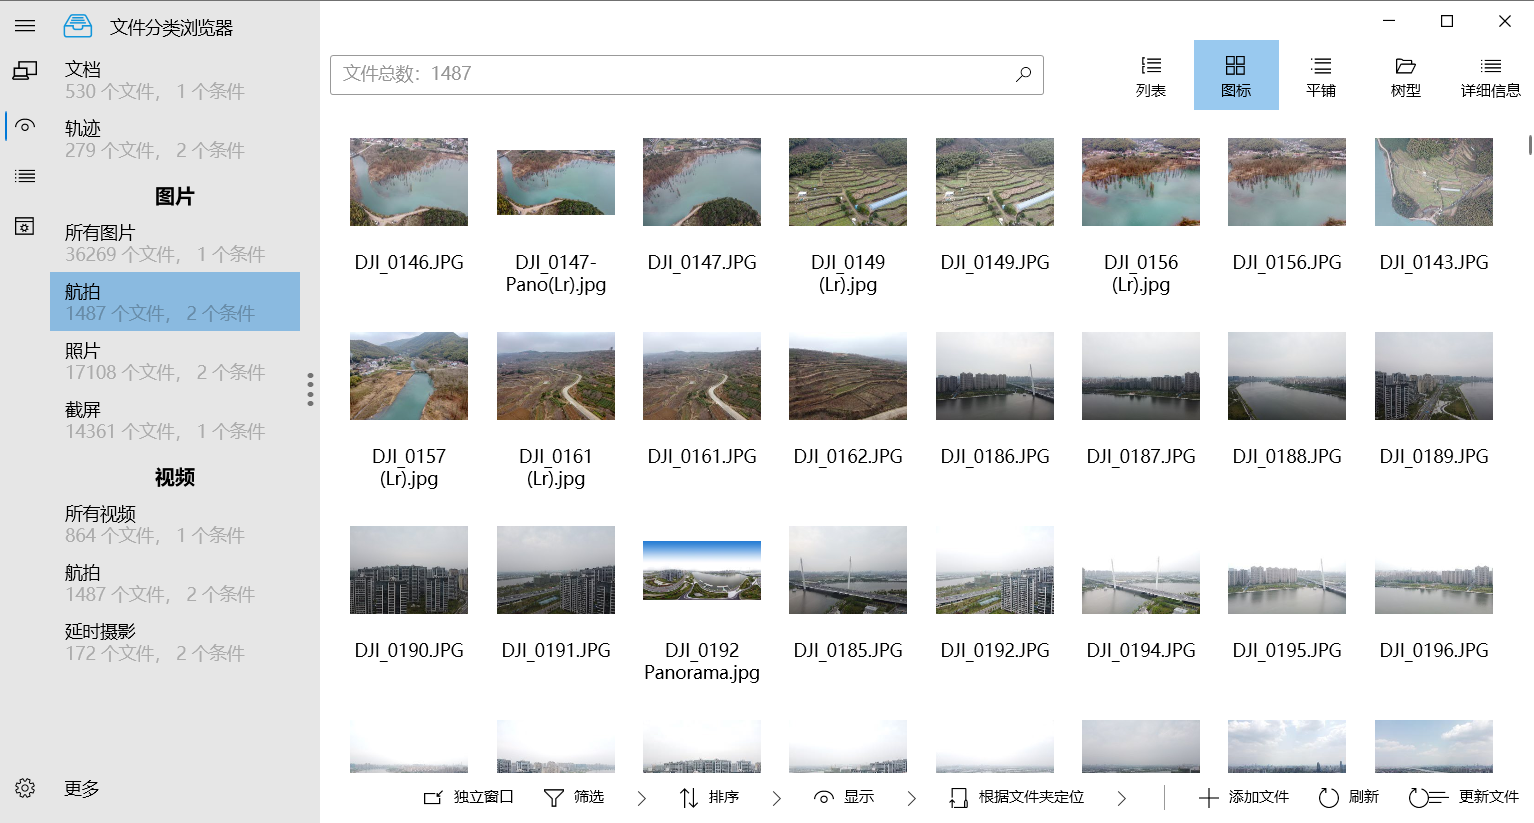
Task: Select the eye view icon in sidebar
Action: 25,126
